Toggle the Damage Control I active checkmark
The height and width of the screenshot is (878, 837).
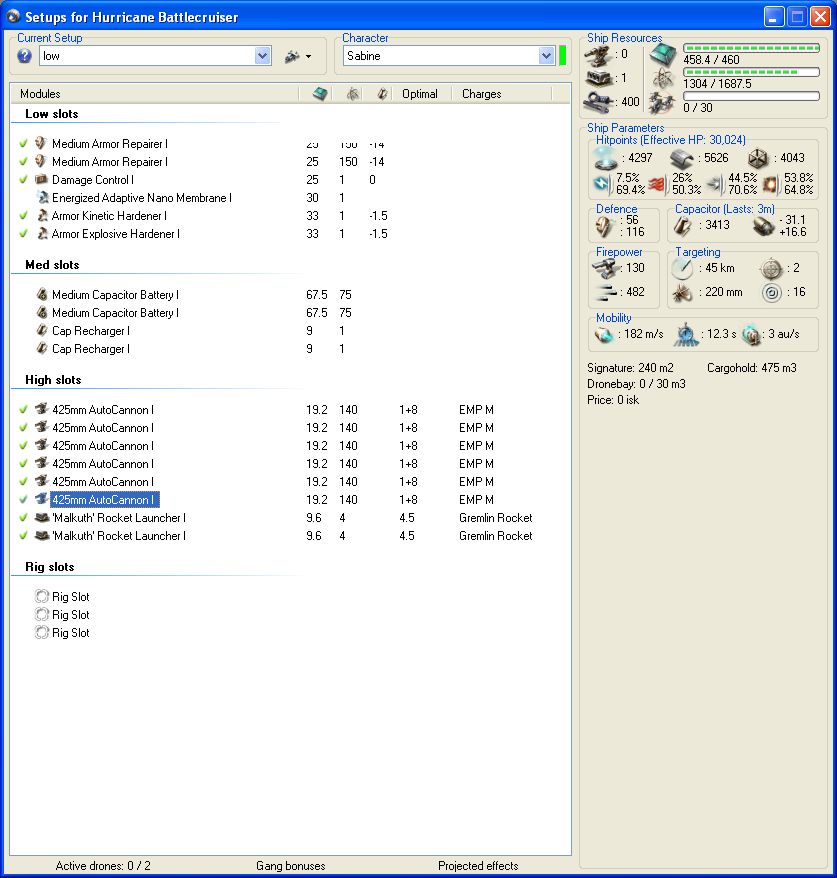click(24, 180)
